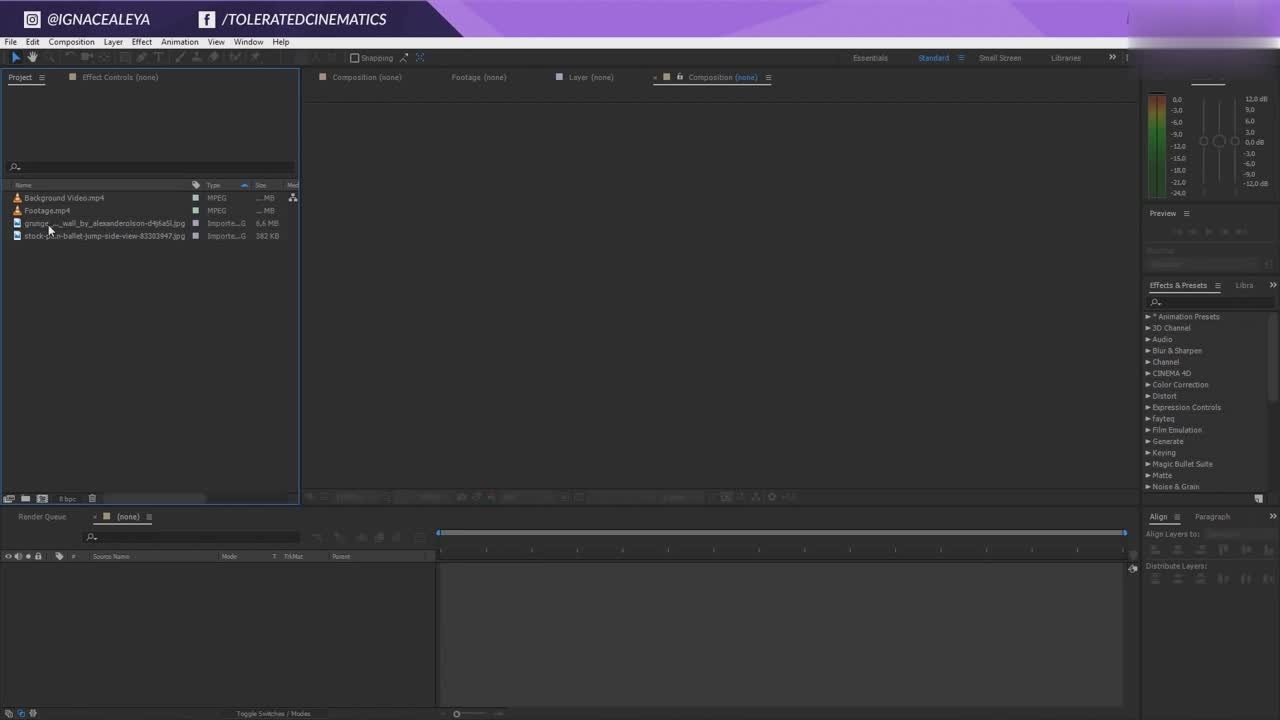Delete selected project item with trash icon

(x=92, y=499)
